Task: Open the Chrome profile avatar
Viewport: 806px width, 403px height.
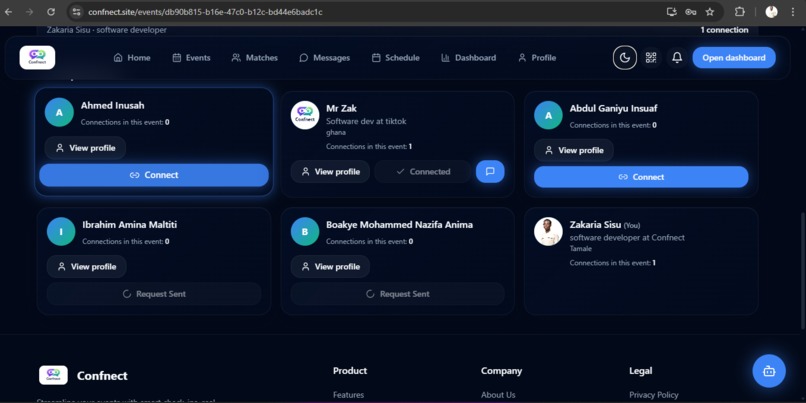Action: pyautogui.click(x=771, y=12)
